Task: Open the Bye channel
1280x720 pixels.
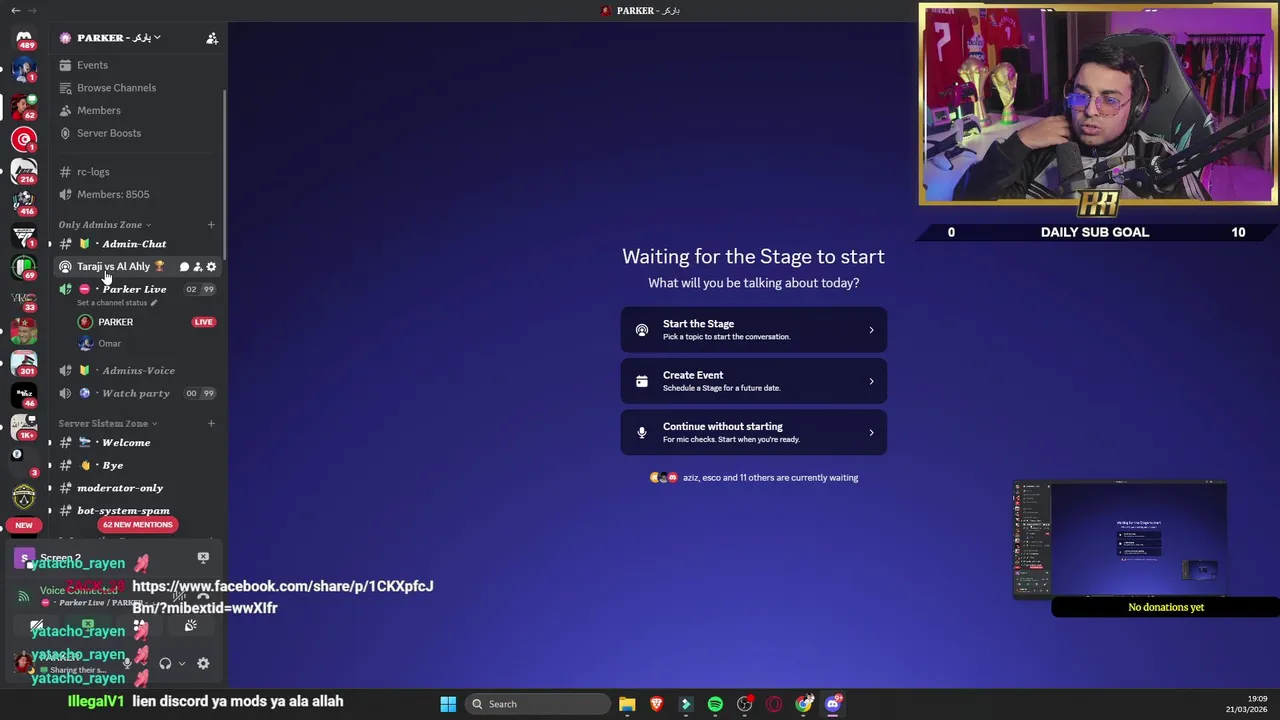Action: [x=112, y=466]
